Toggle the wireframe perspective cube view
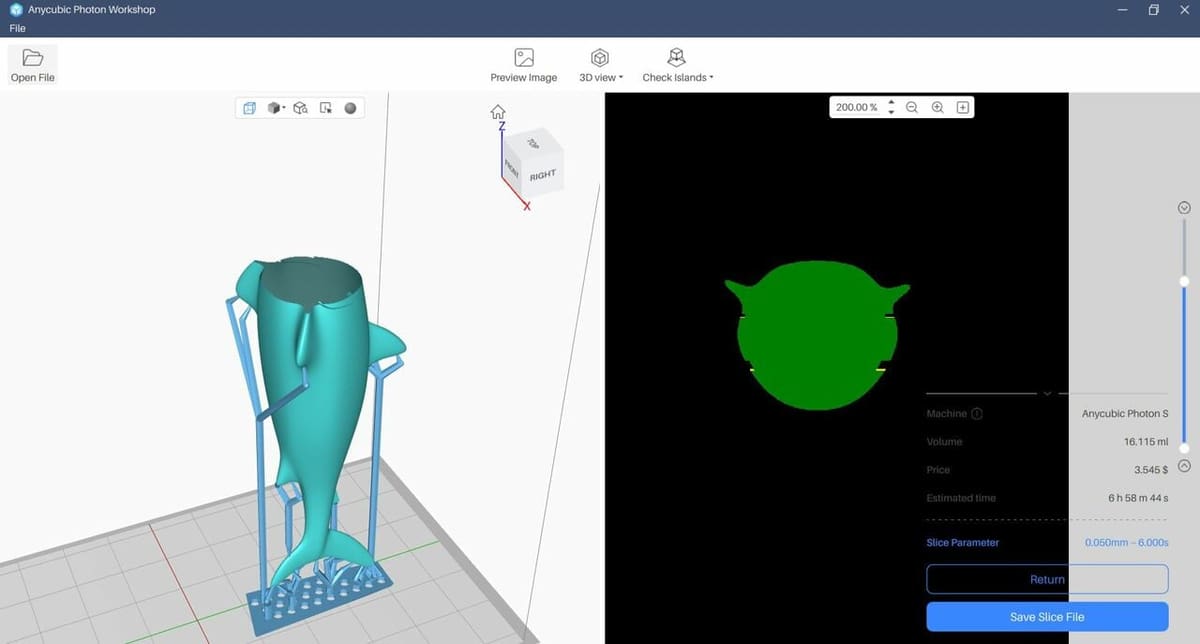Viewport: 1200px width, 644px height. point(249,108)
